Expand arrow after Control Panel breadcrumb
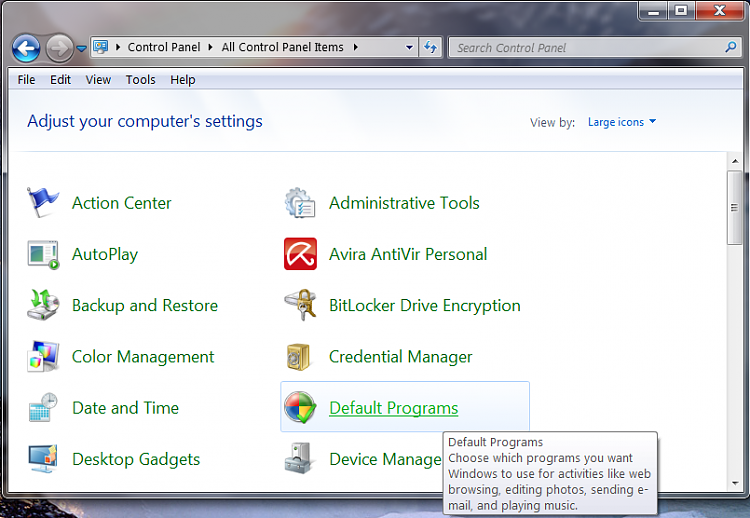Viewport: 750px width, 518px height. [x=210, y=47]
